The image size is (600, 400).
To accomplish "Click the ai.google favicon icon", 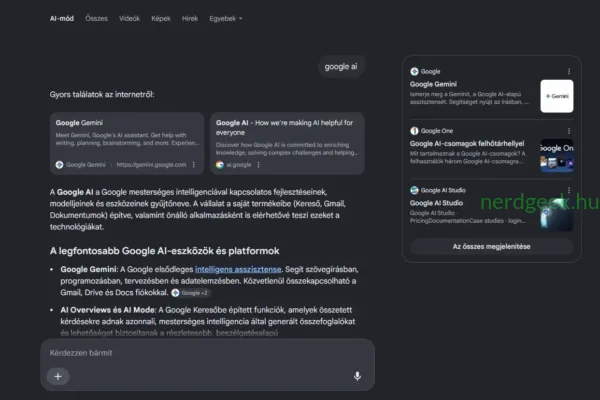I will pyautogui.click(x=220, y=165).
